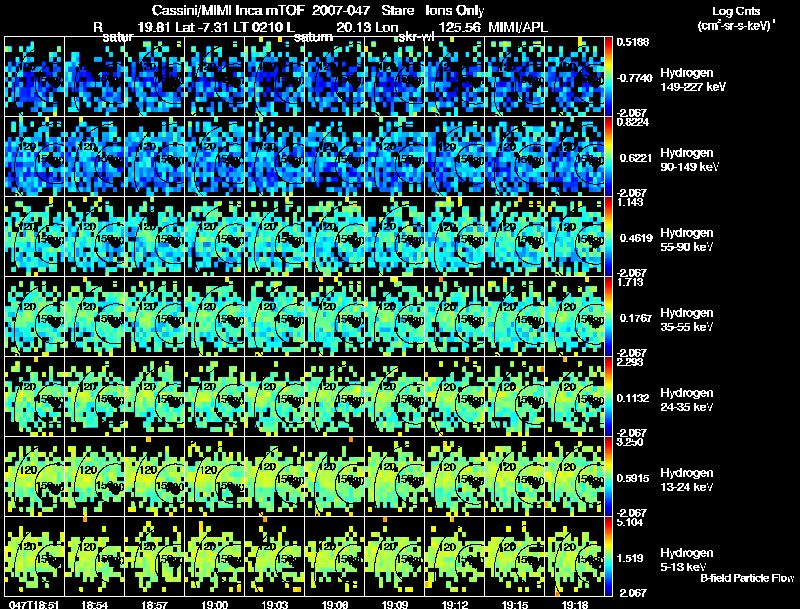Viewport: 800px width, 609px height.
Task: Select the 'Hydrogen 55-90 keV' row label
Action: 687,240
